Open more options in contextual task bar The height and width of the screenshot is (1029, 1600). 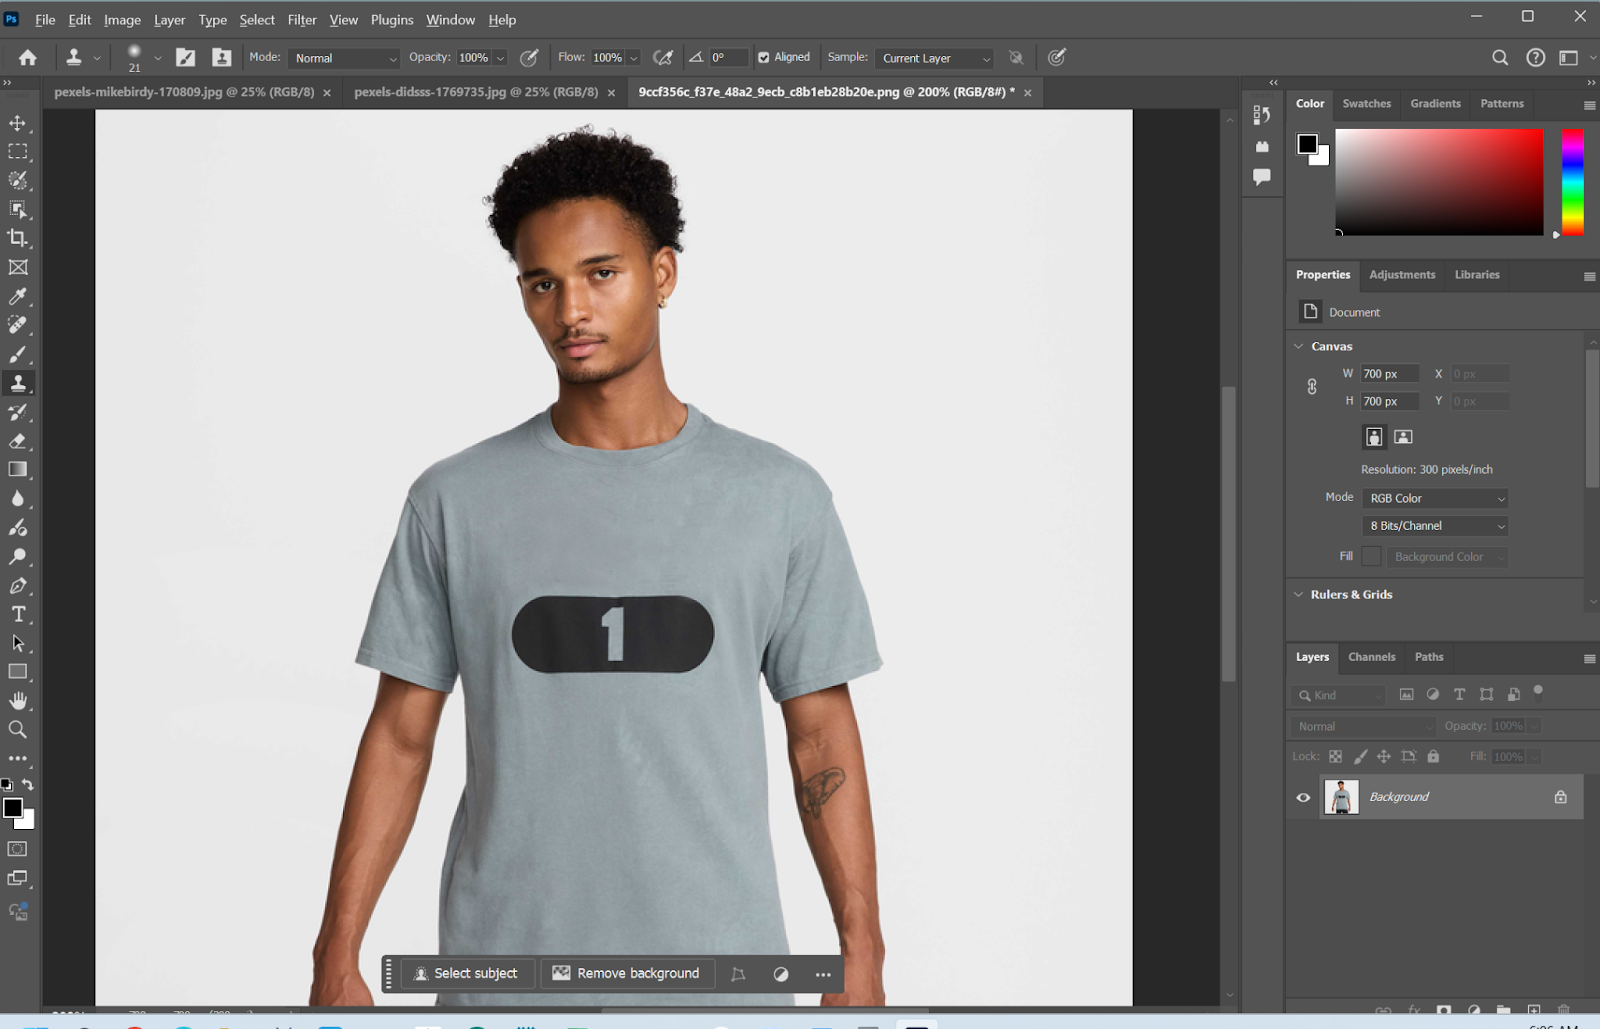823,975
